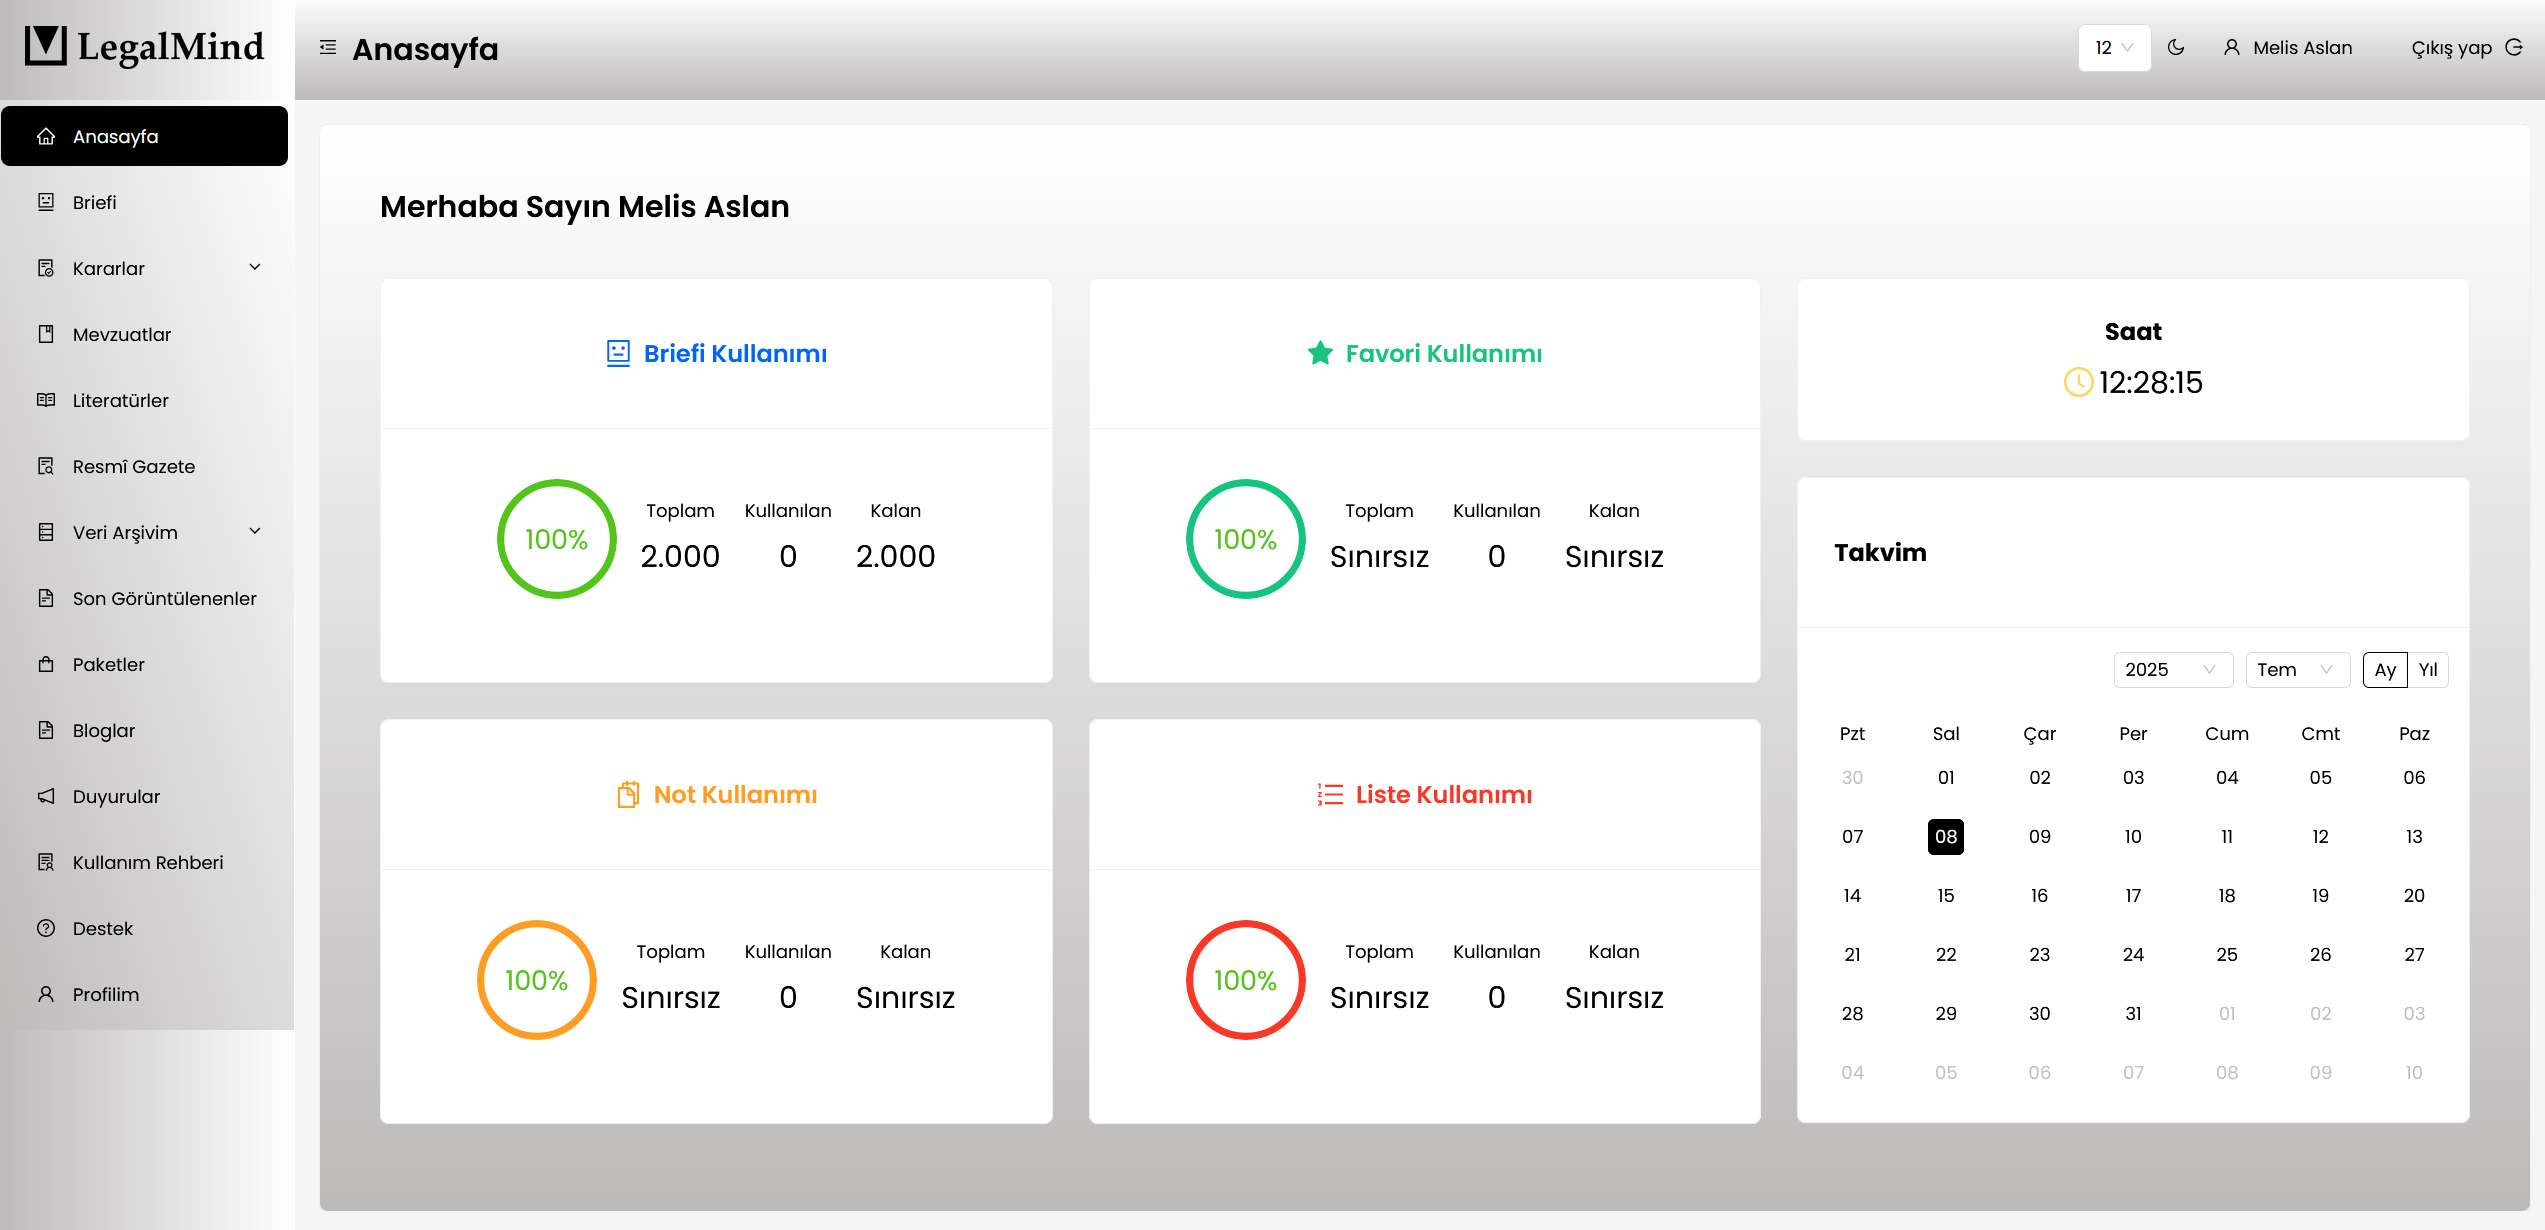Click the Briefi Kullanımı card icon
2545x1230 pixels.
(x=618, y=353)
